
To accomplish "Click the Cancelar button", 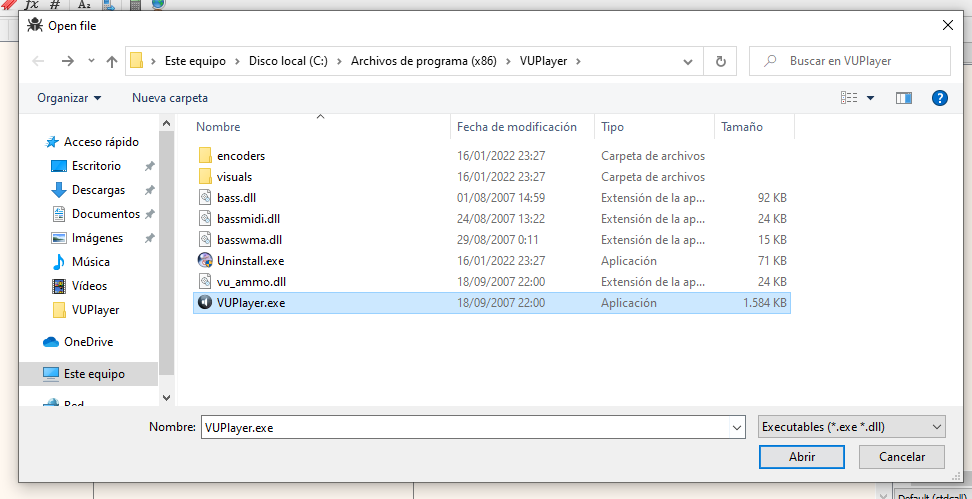I will pyautogui.click(x=902, y=457).
